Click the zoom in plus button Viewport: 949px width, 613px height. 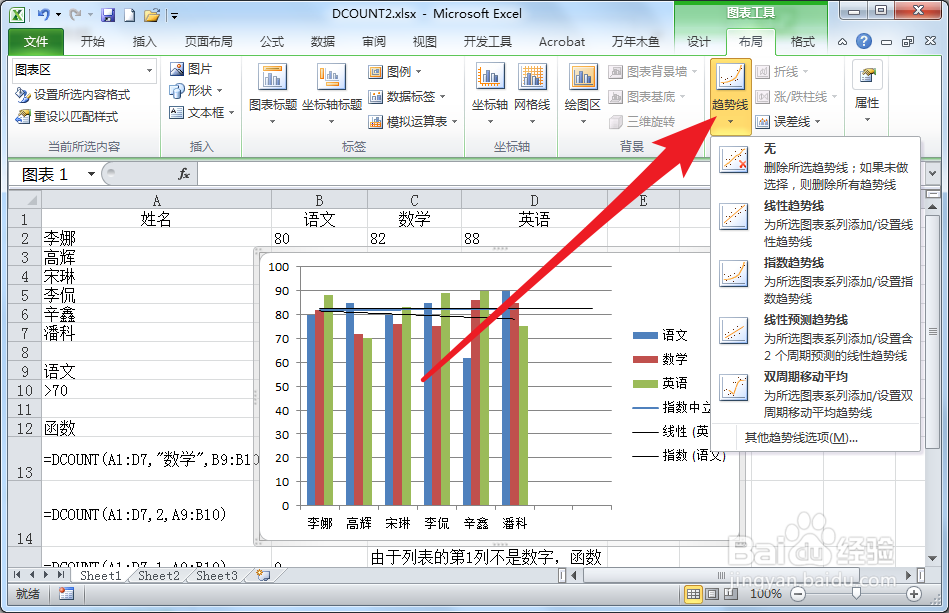click(914, 594)
